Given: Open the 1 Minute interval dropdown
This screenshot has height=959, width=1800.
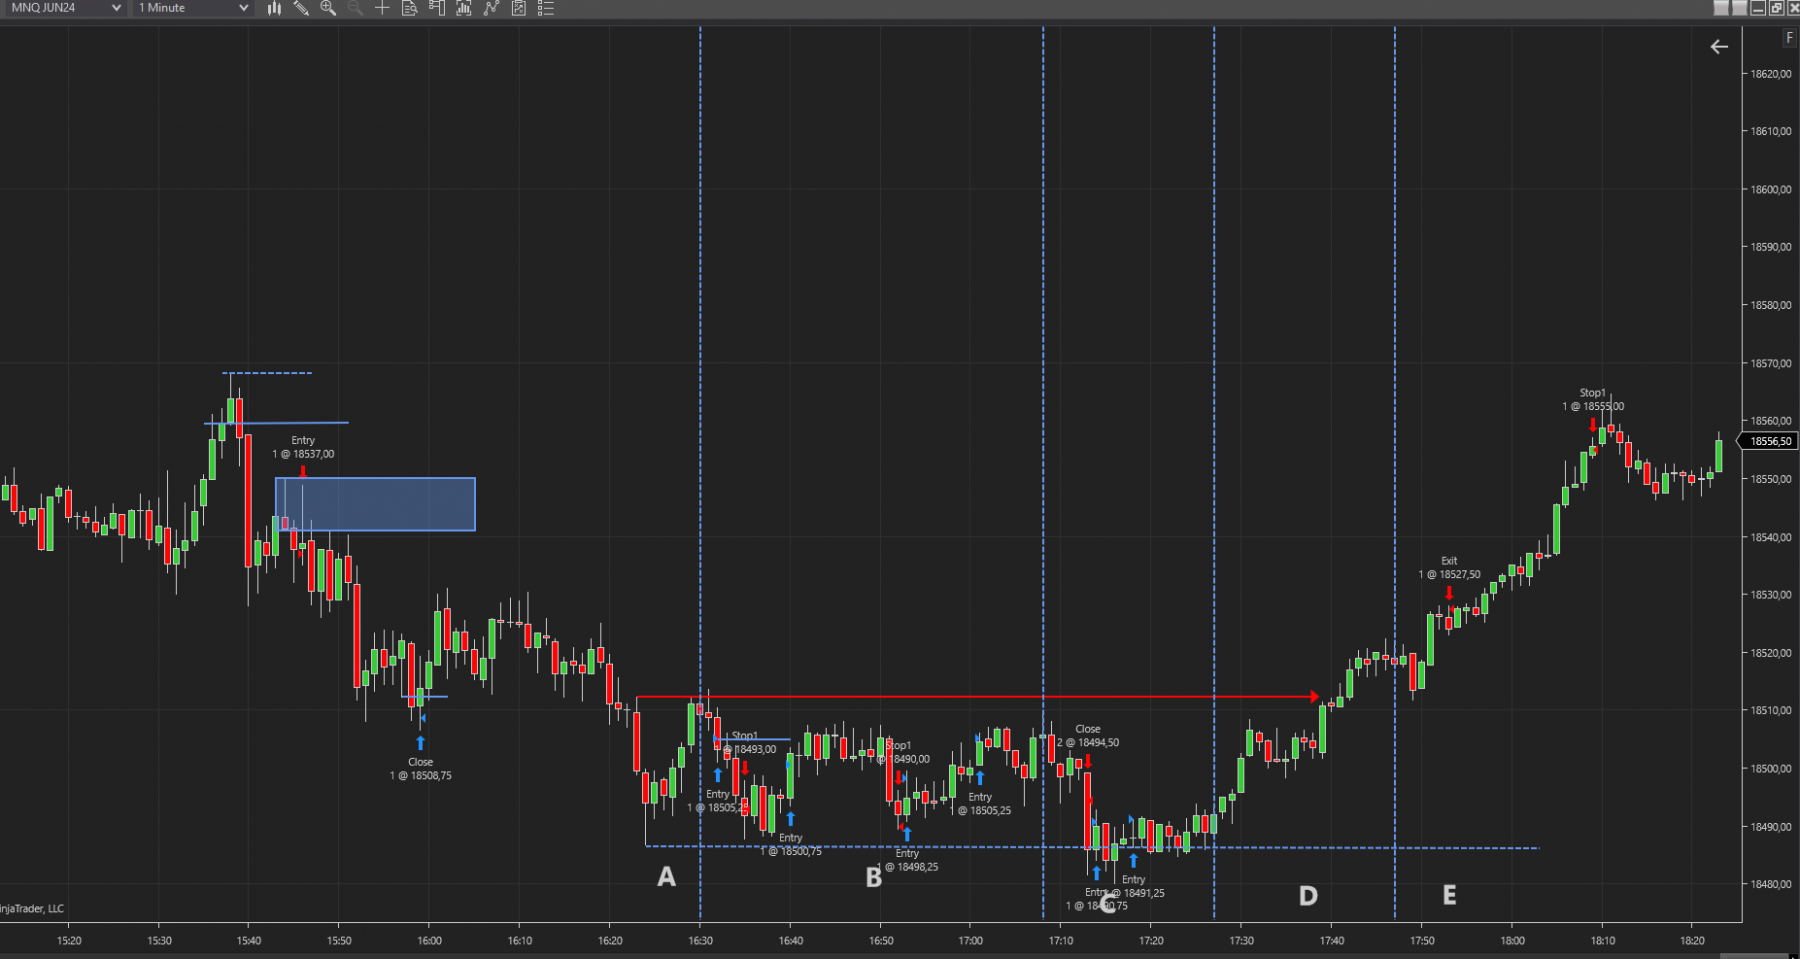Looking at the screenshot, I should 193,8.
